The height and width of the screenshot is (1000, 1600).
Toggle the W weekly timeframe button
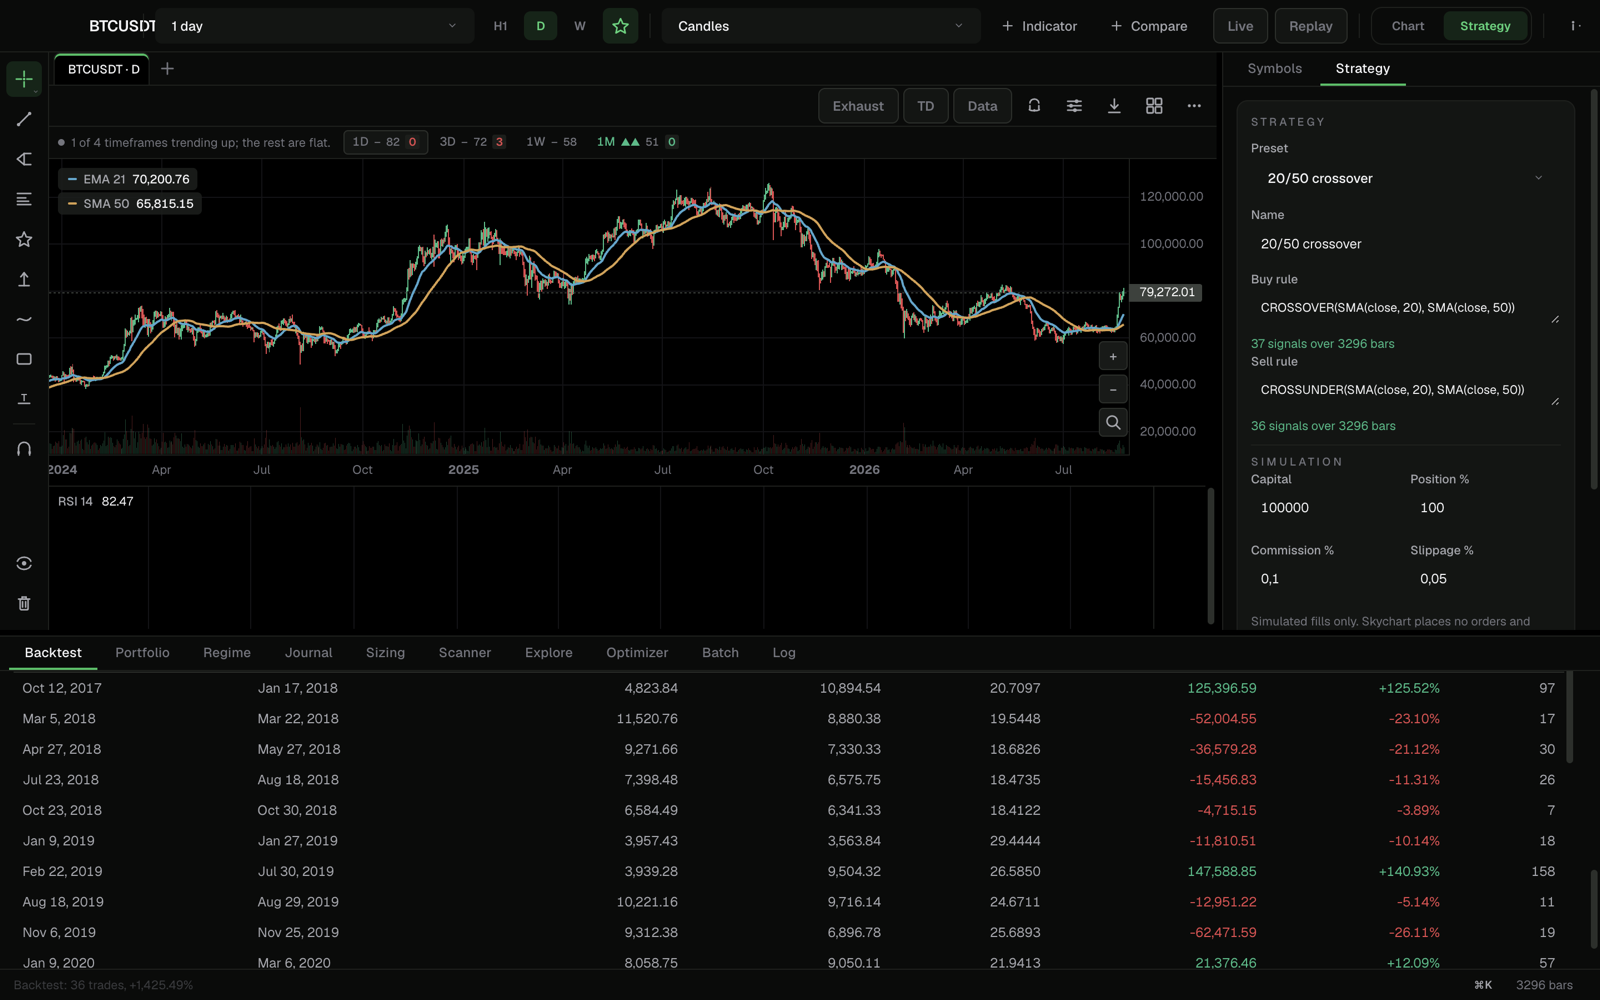pos(580,26)
